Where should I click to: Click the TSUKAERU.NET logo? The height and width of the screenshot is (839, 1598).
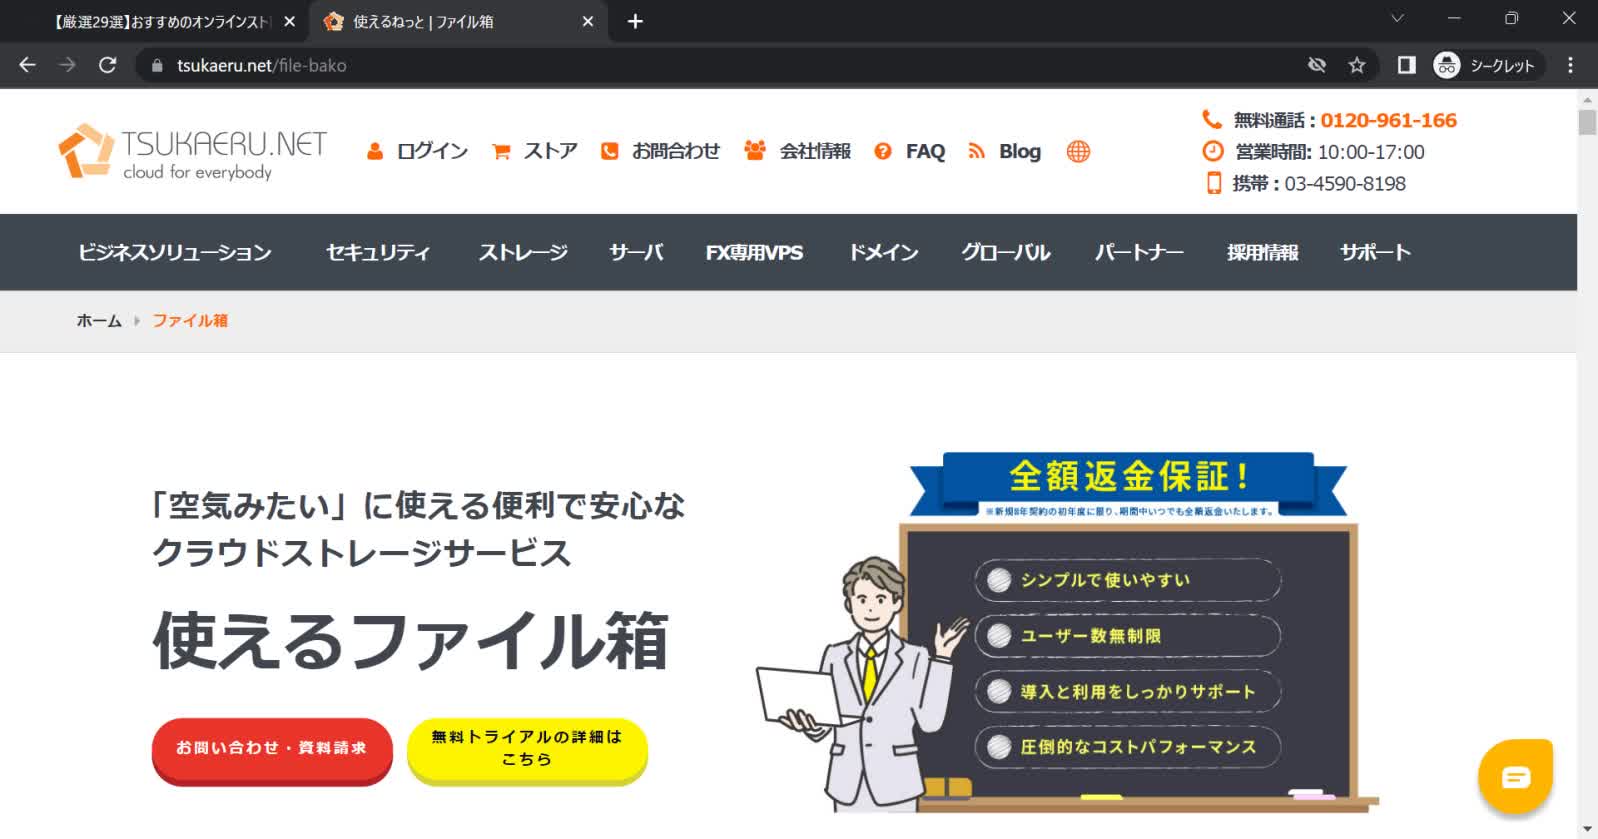(193, 152)
